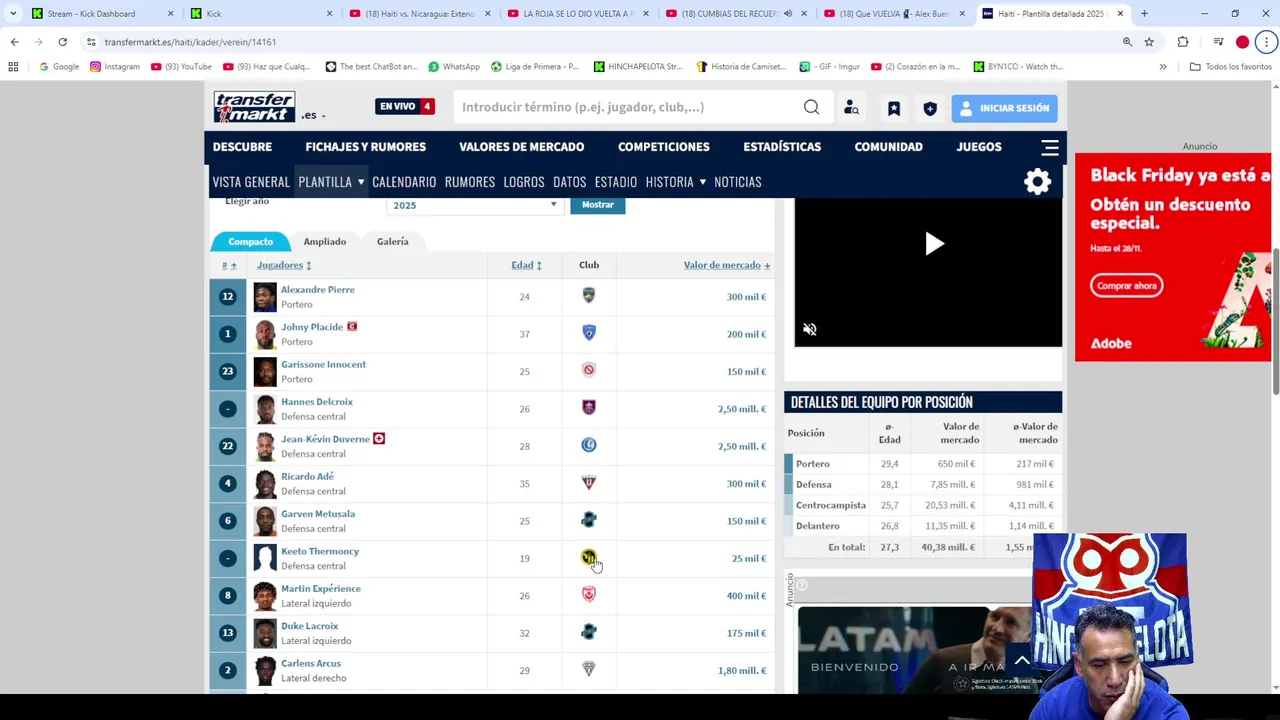
Task: Click the Transfermarkt logo
Action: click(x=254, y=107)
